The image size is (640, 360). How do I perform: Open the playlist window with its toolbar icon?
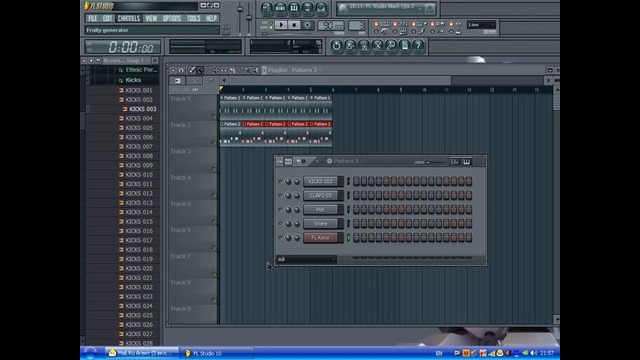267,8
